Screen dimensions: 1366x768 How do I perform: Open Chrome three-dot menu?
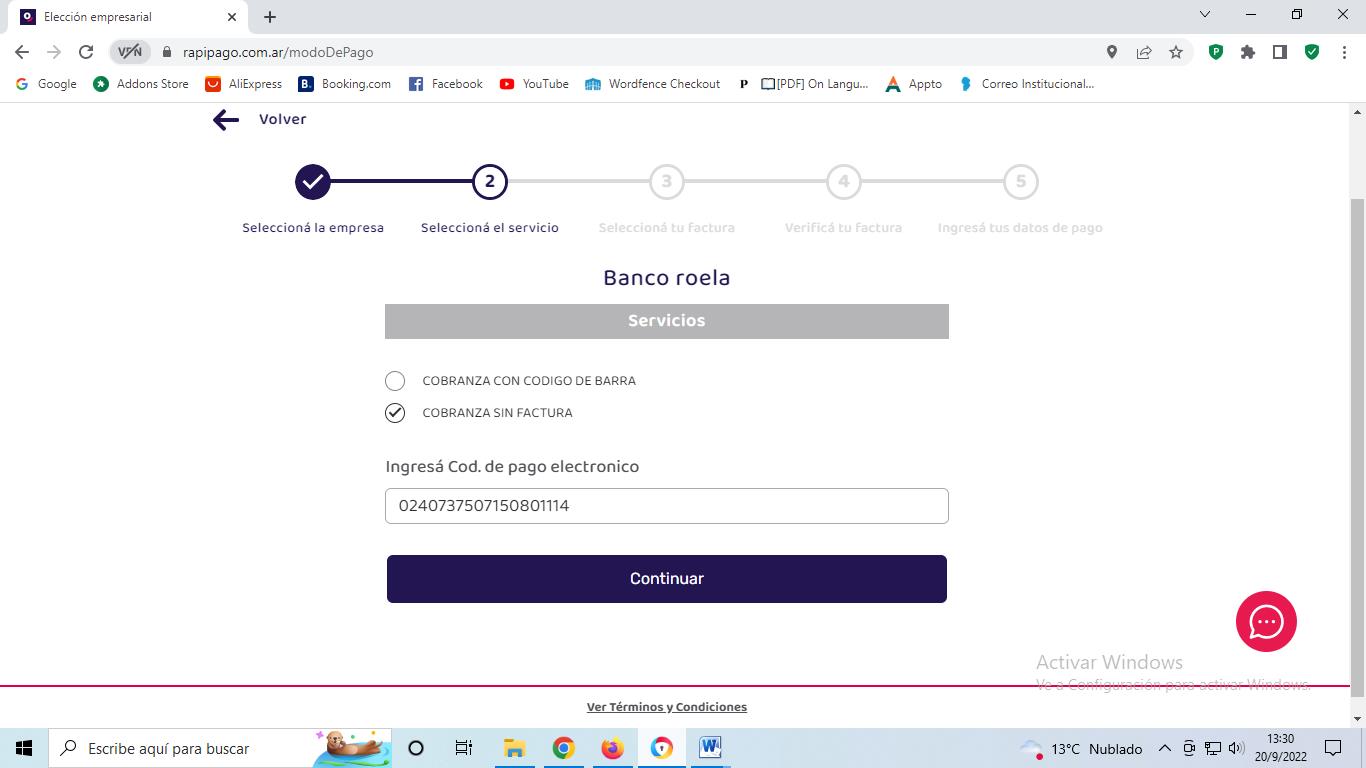[x=1344, y=52]
